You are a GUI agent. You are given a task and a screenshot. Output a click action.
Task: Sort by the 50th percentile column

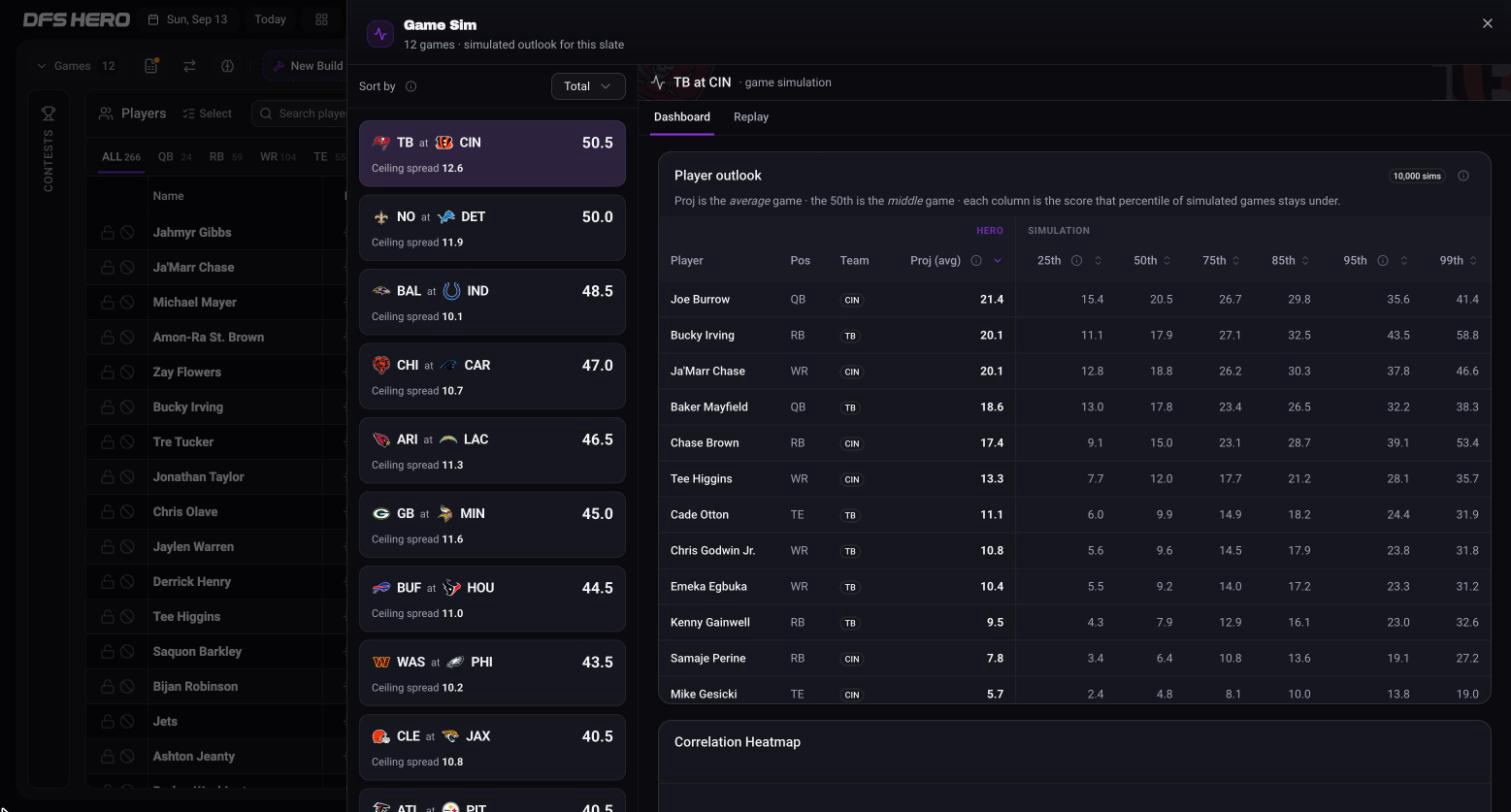(1152, 261)
